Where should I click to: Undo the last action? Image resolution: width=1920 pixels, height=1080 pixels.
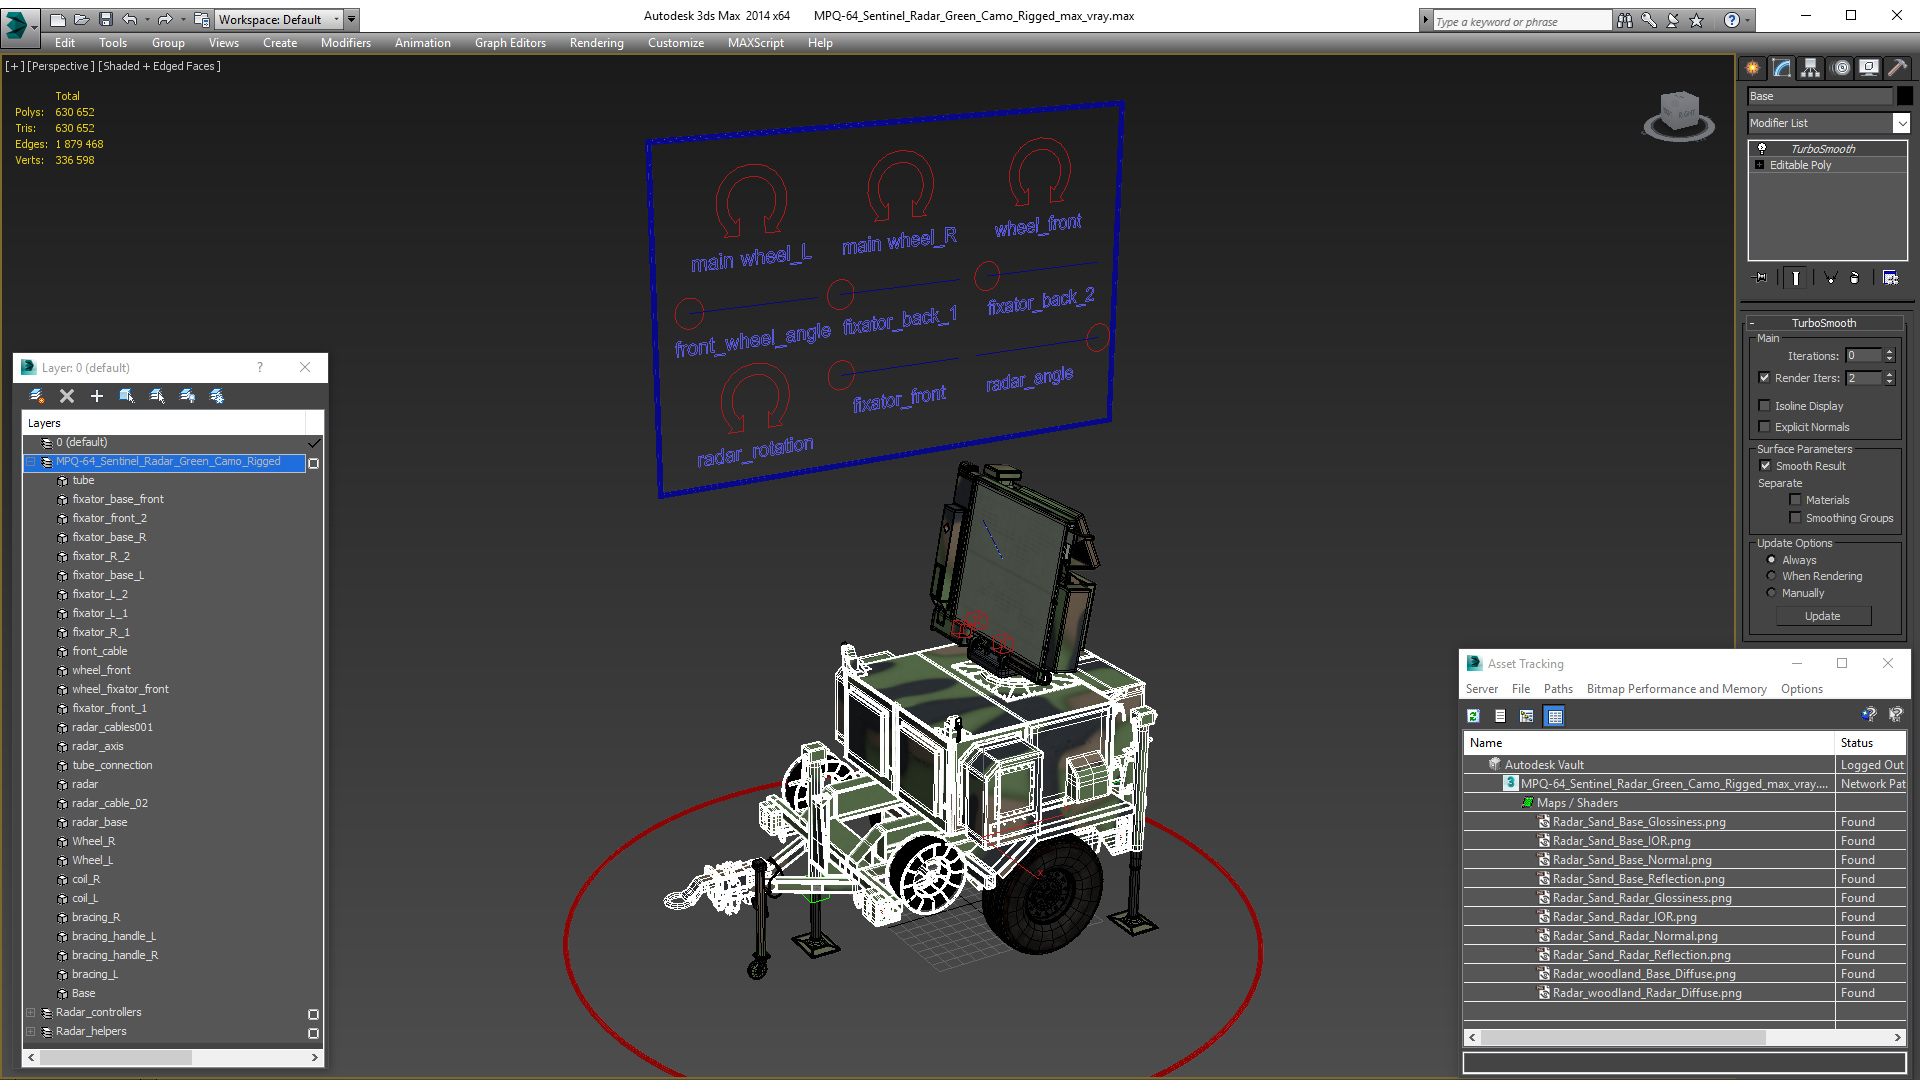(129, 19)
